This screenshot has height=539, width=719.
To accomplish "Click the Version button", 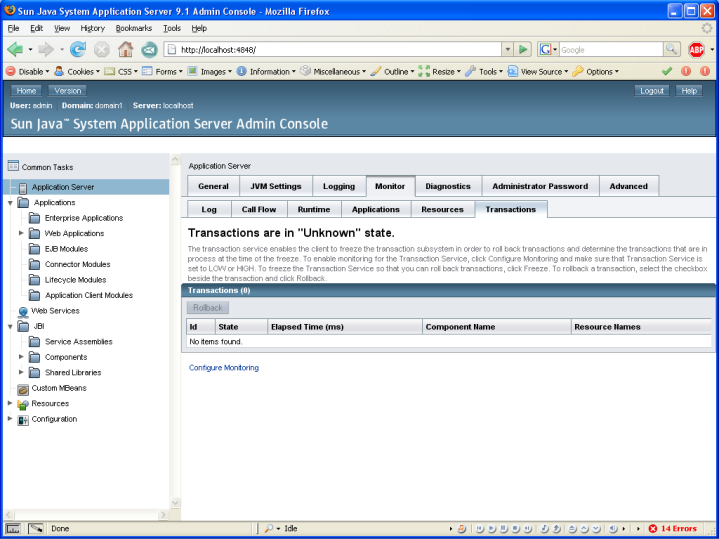I will click(67, 91).
